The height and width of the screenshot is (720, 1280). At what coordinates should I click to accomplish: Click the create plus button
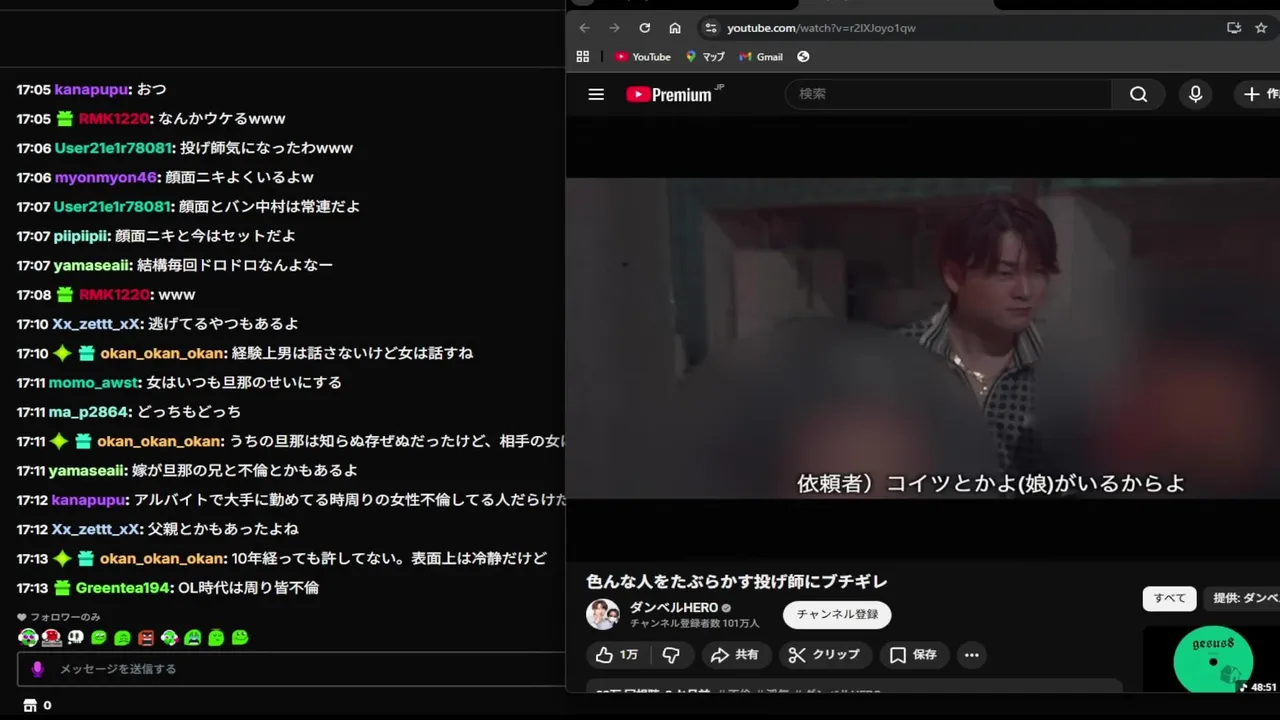(x=1257, y=94)
